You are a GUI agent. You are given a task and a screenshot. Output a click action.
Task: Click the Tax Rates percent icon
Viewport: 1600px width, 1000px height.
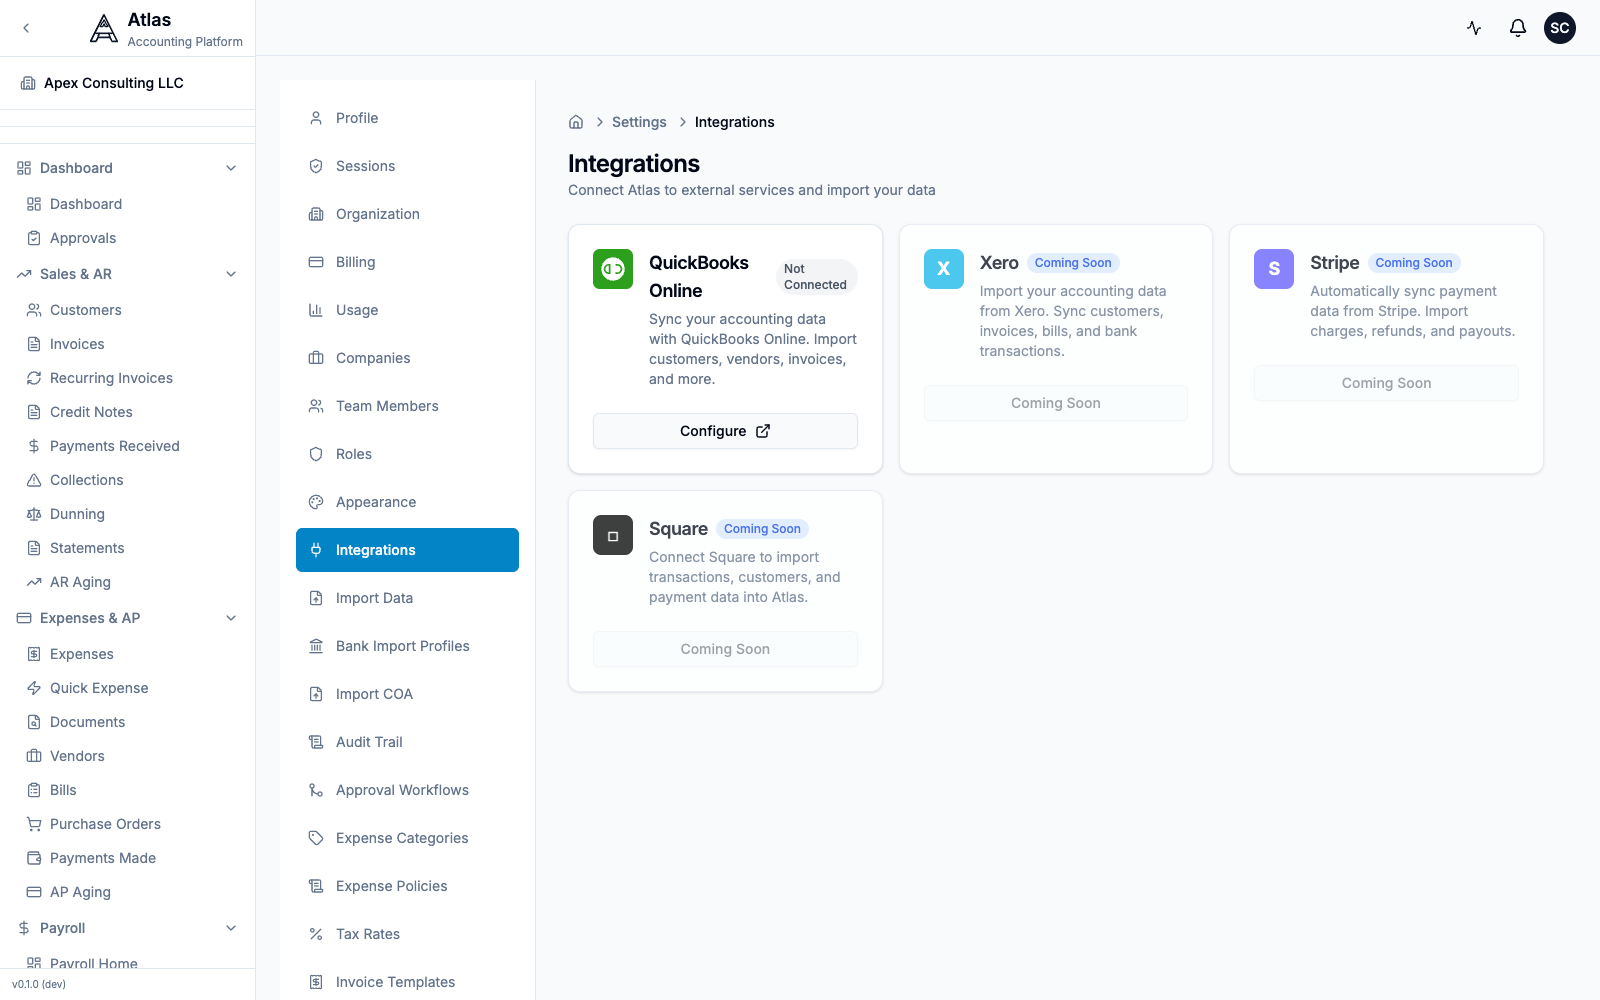tap(316, 934)
